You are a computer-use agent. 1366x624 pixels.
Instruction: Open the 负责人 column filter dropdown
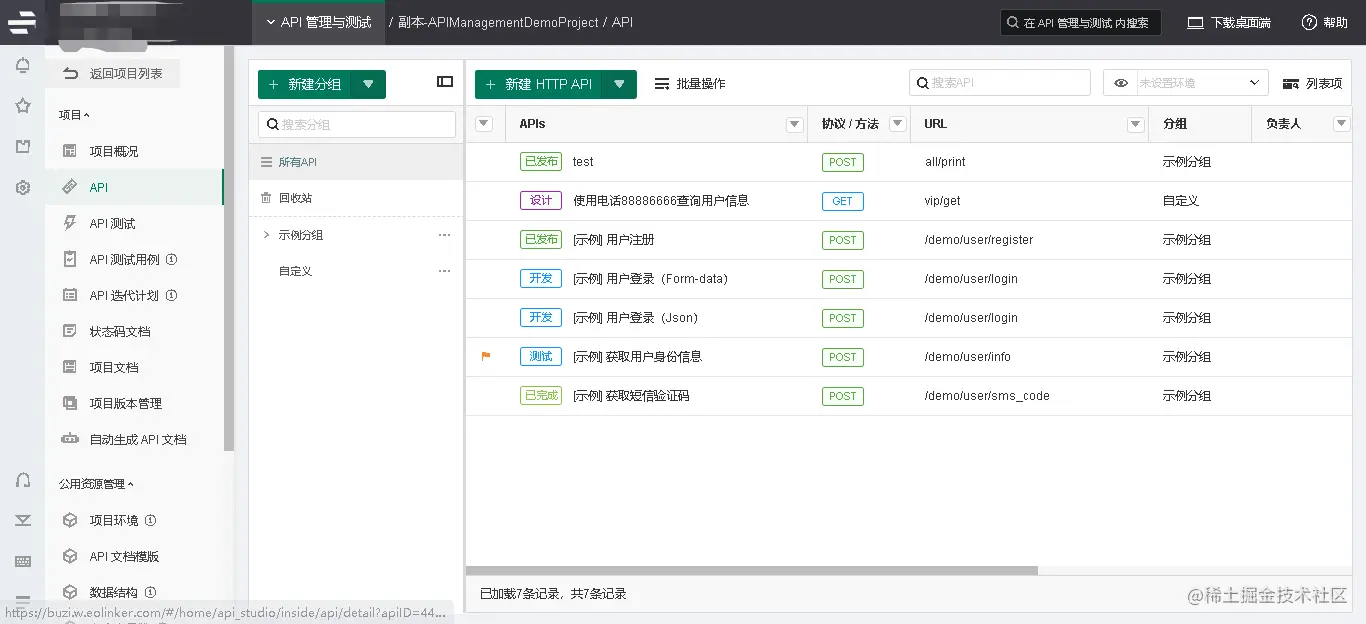click(x=1342, y=124)
